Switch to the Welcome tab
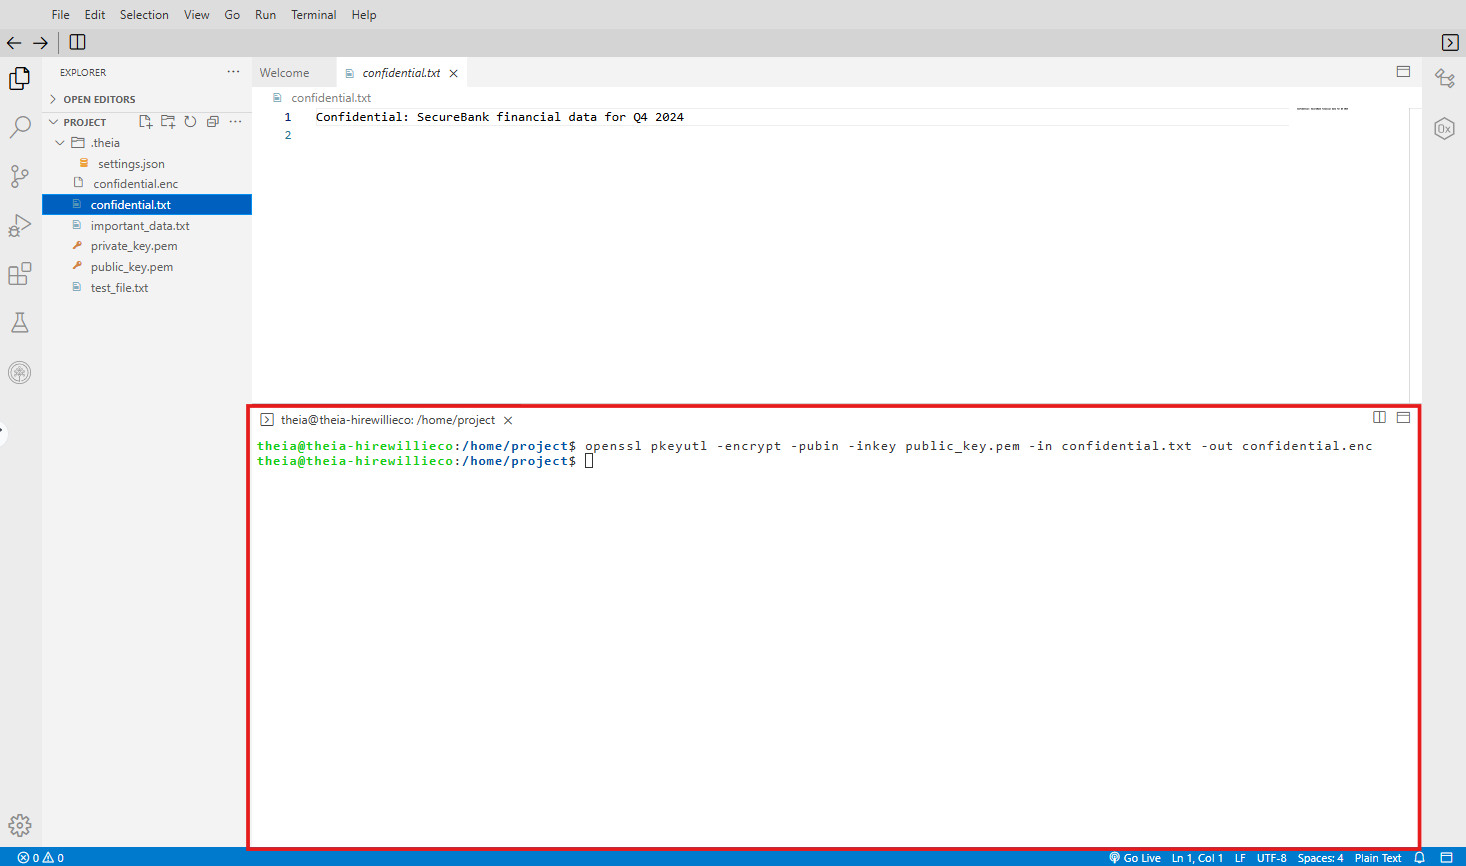The height and width of the screenshot is (866, 1466). tap(285, 73)
